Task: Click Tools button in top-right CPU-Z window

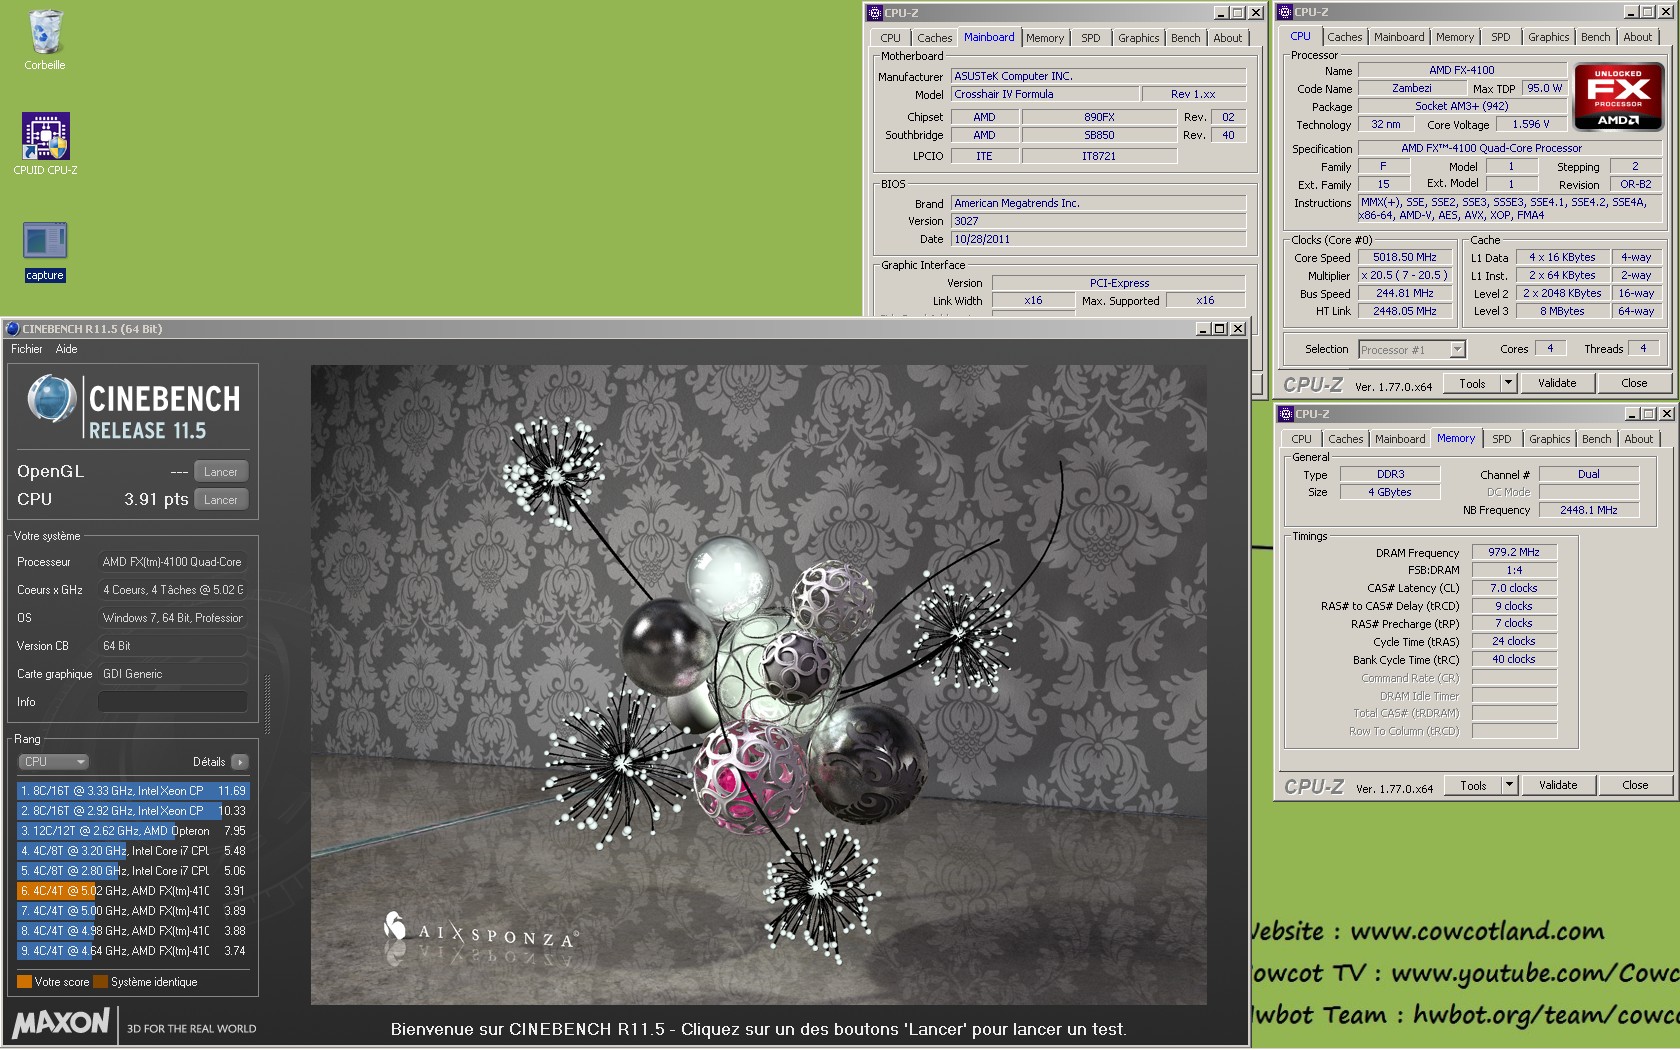Action: click(x=1472, y=383)
